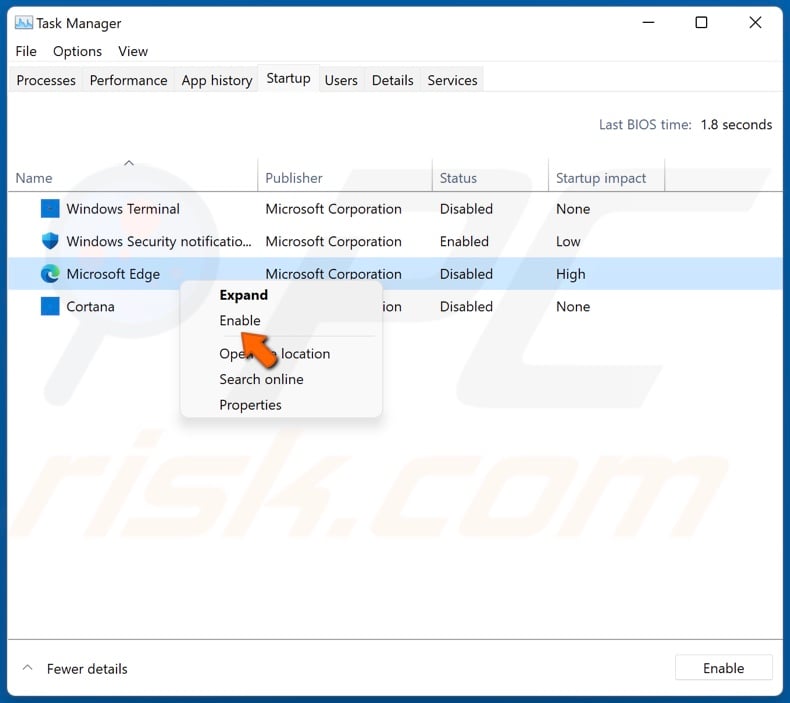
Task: Choose Open file location in context menu
Action: [x=275, y=354]
